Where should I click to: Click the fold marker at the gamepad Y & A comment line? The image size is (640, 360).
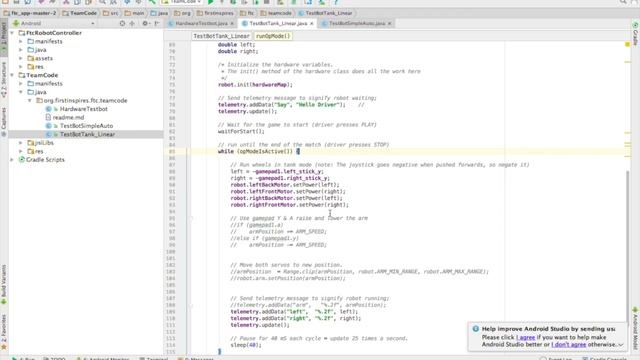191,218
